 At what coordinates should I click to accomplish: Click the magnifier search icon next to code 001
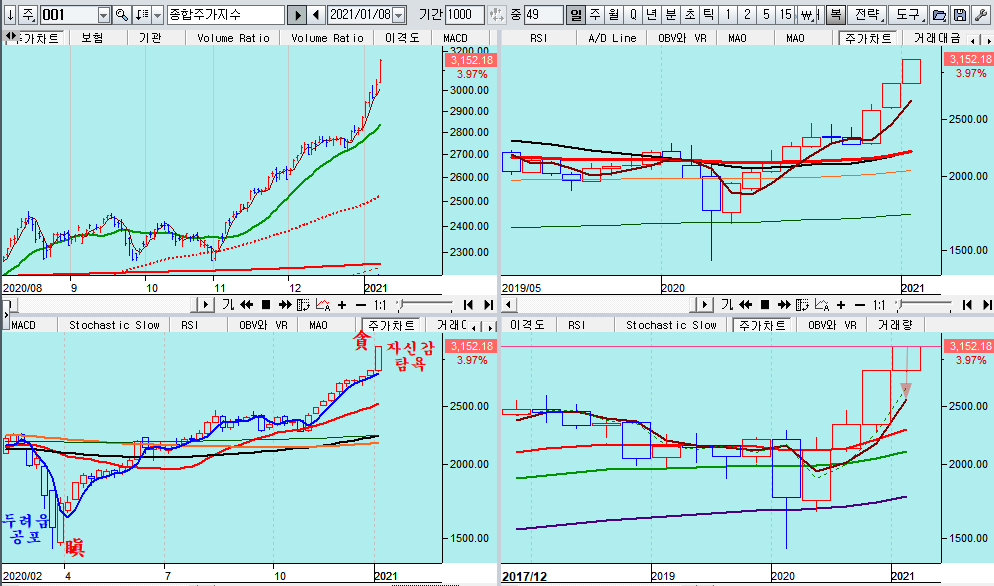tap(122, 15)
